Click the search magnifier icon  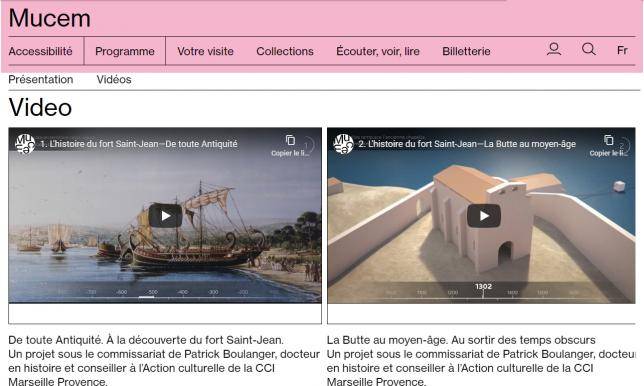pyautogui.click(x=589, y=49)
